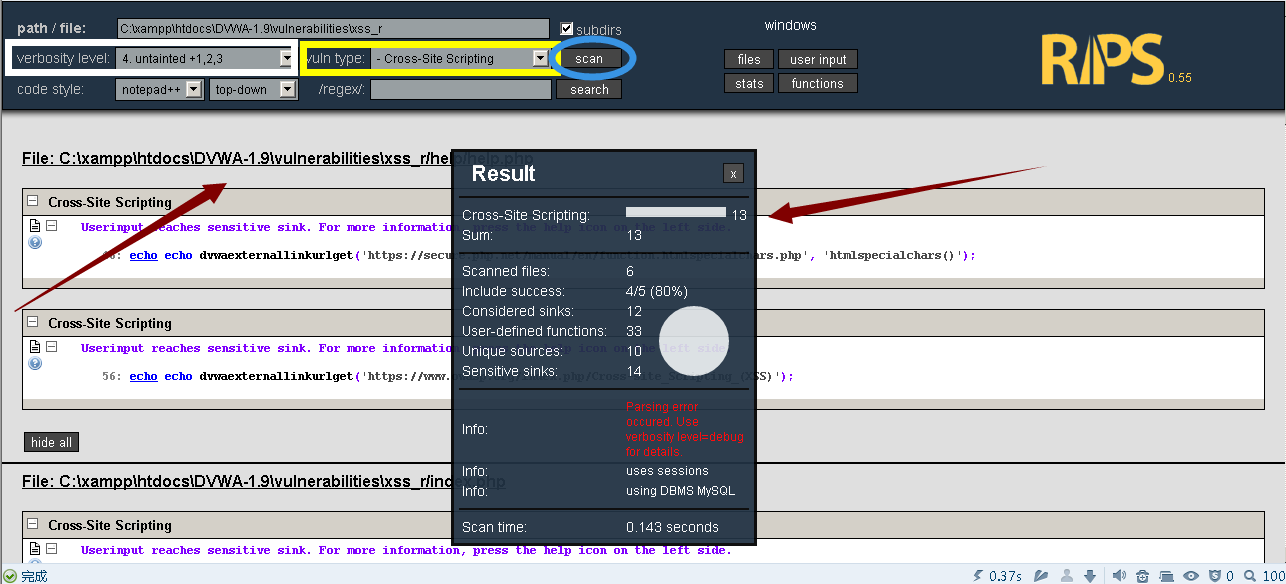Click the 'using DBMS MySQL' info text

[680, 491]
